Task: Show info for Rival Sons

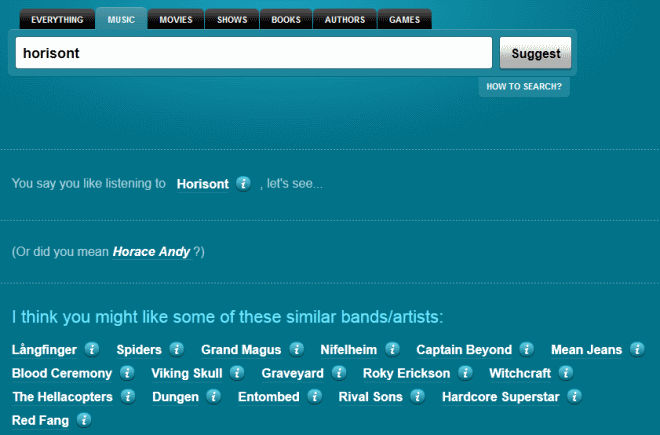Action: point(418,396)
